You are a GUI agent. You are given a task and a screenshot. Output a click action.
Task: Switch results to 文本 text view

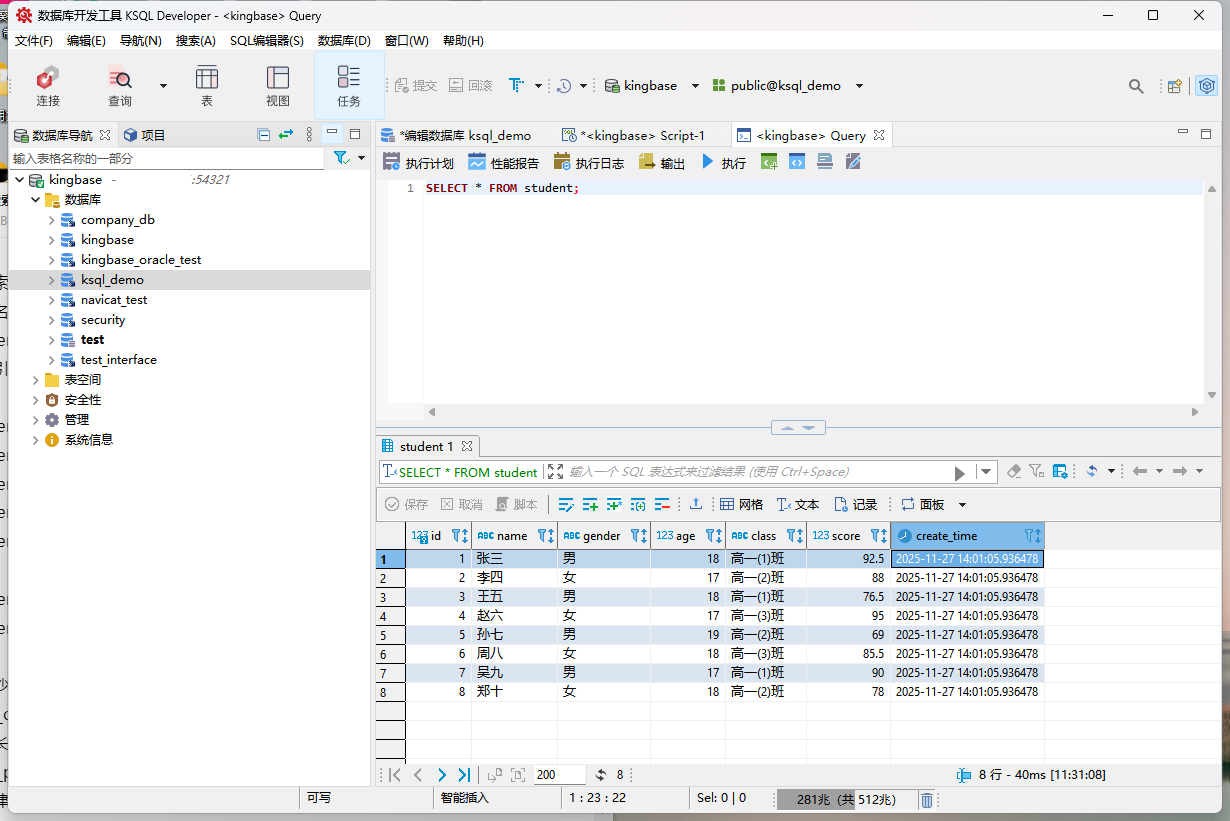[x=797, y=505]
